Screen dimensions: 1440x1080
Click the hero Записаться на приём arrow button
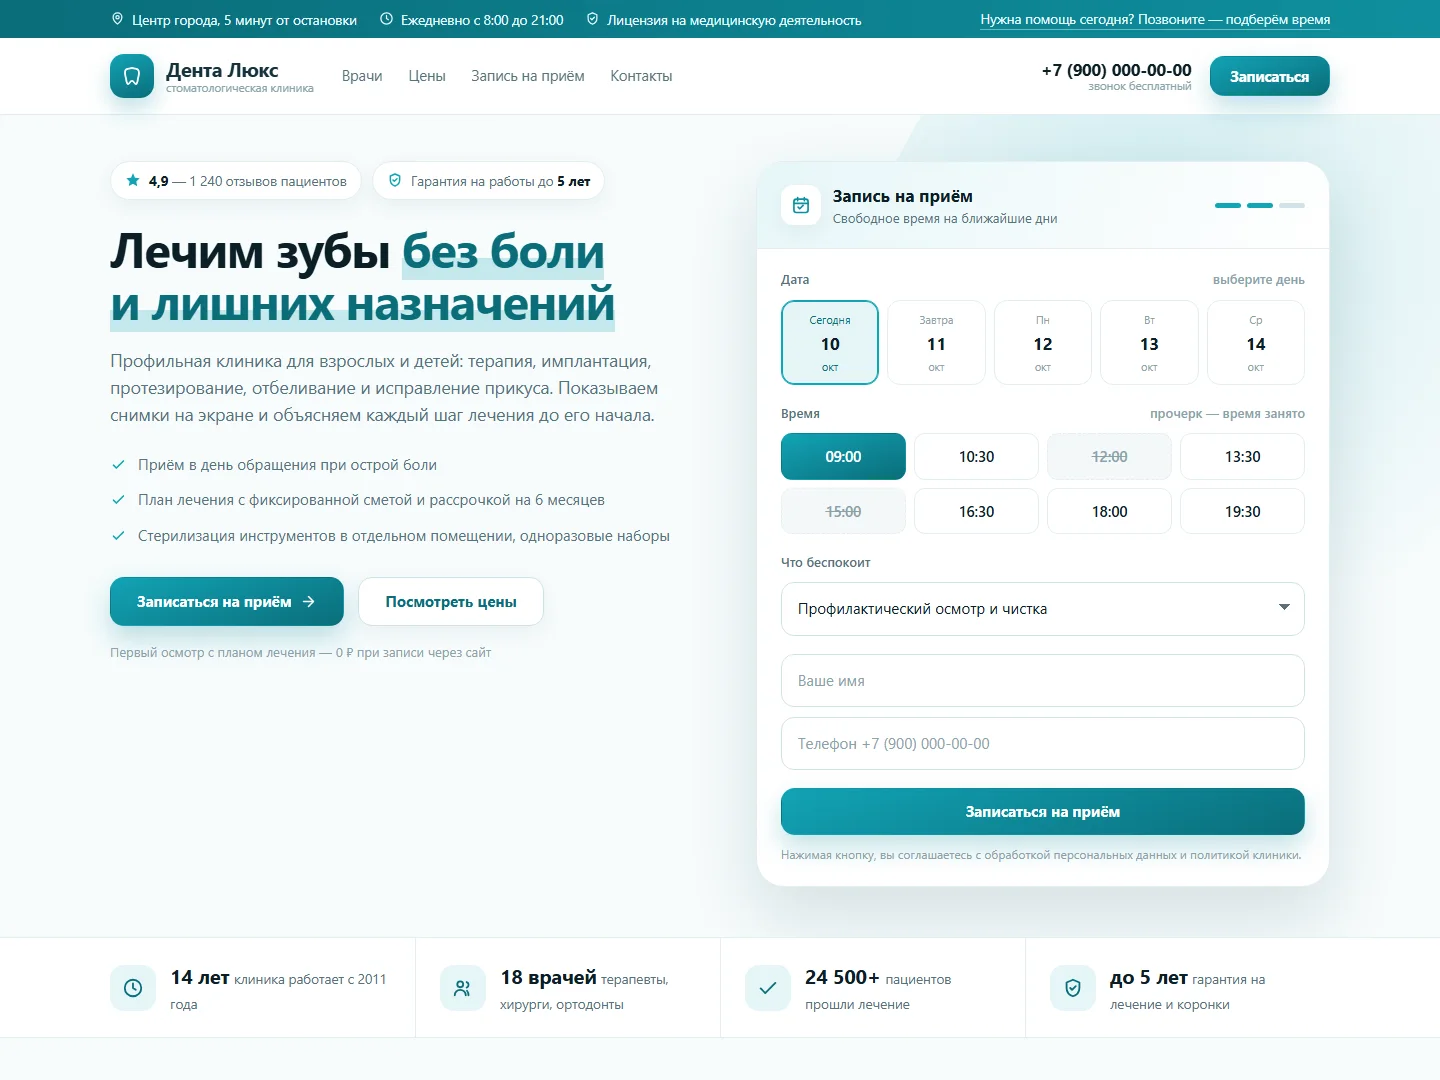[x=227, y=601]
